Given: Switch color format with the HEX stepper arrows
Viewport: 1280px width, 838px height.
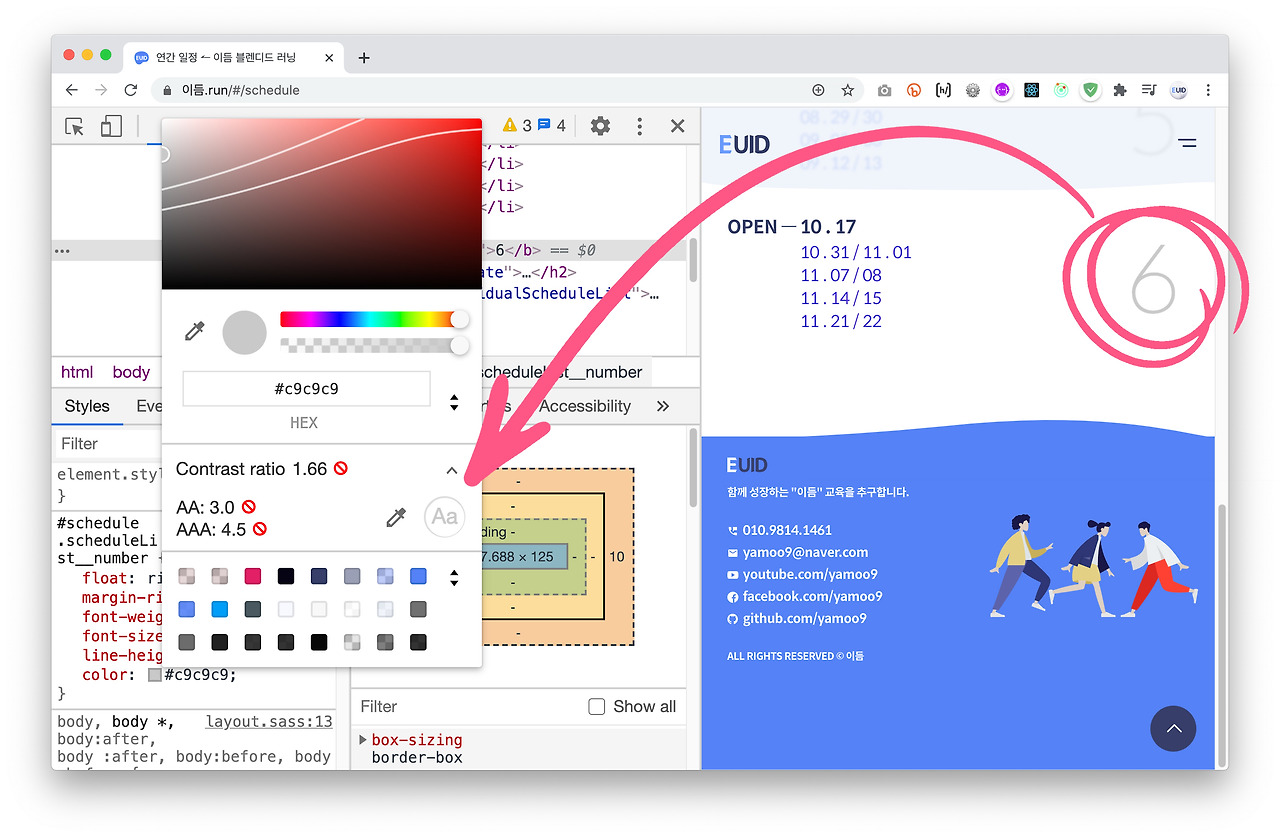Looking at the screenshot, I should click(454, 402).
